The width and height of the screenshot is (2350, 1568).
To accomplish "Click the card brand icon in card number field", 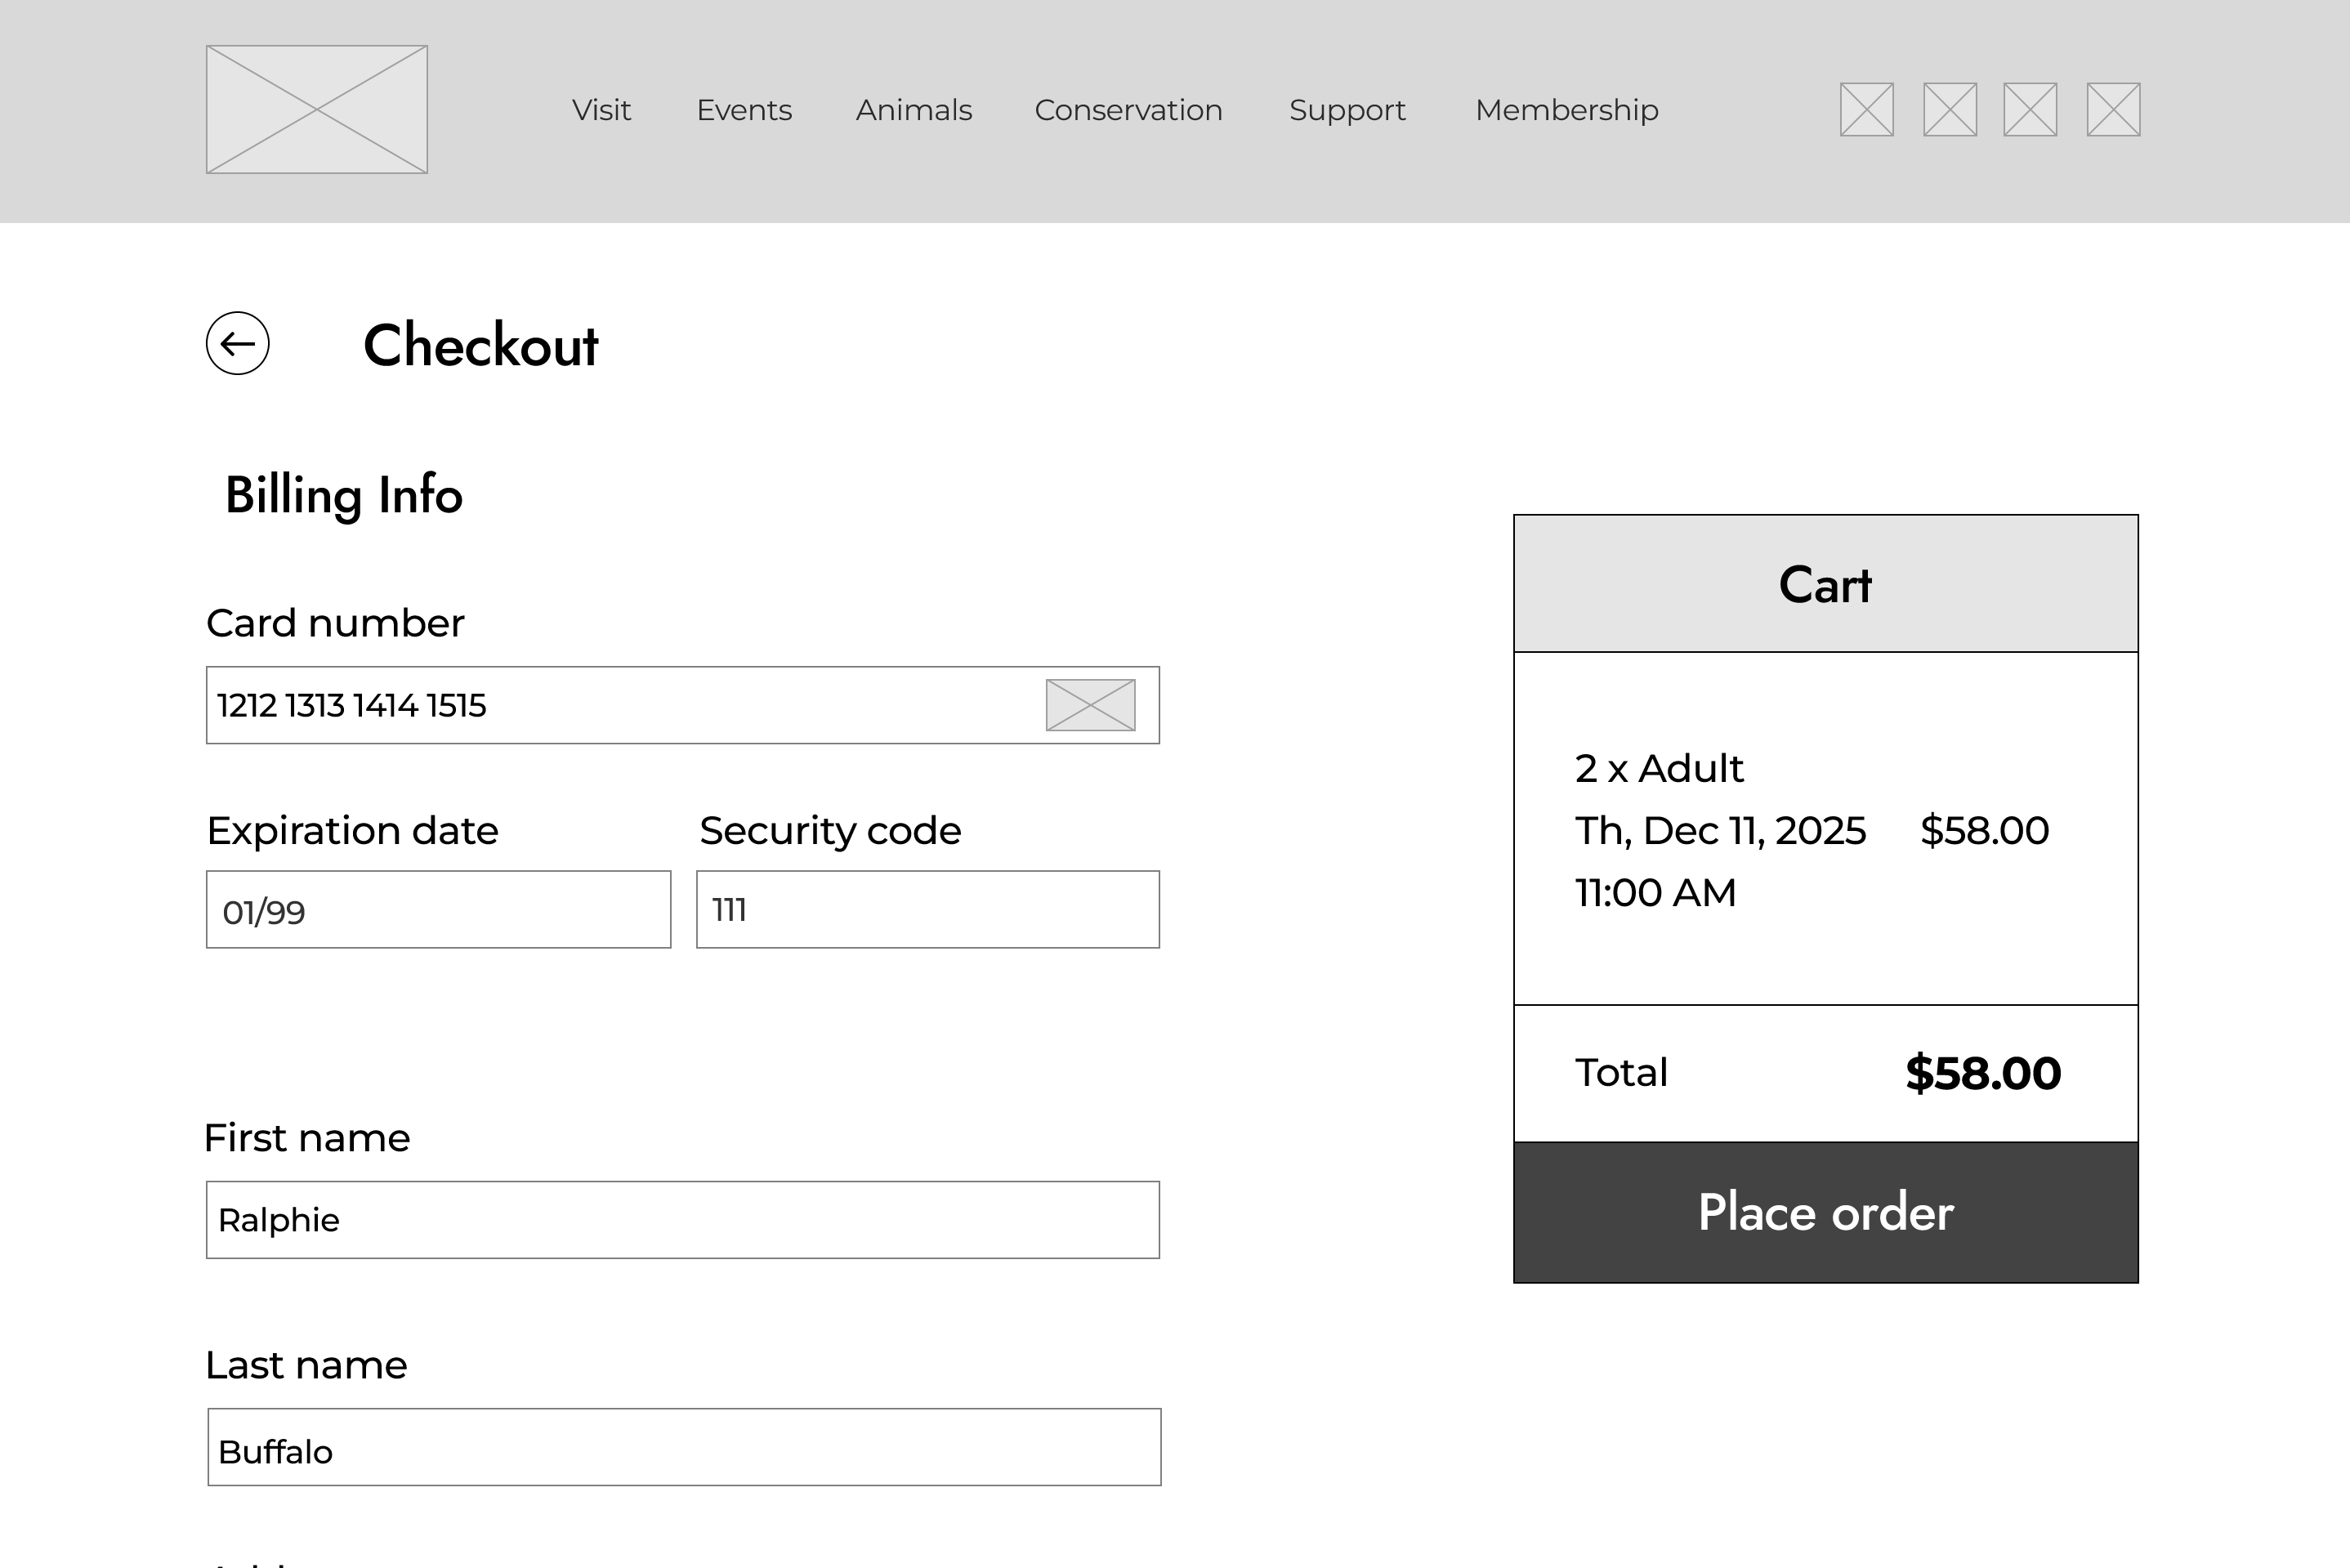I will pyautogui.click(x=1090, y=705).
